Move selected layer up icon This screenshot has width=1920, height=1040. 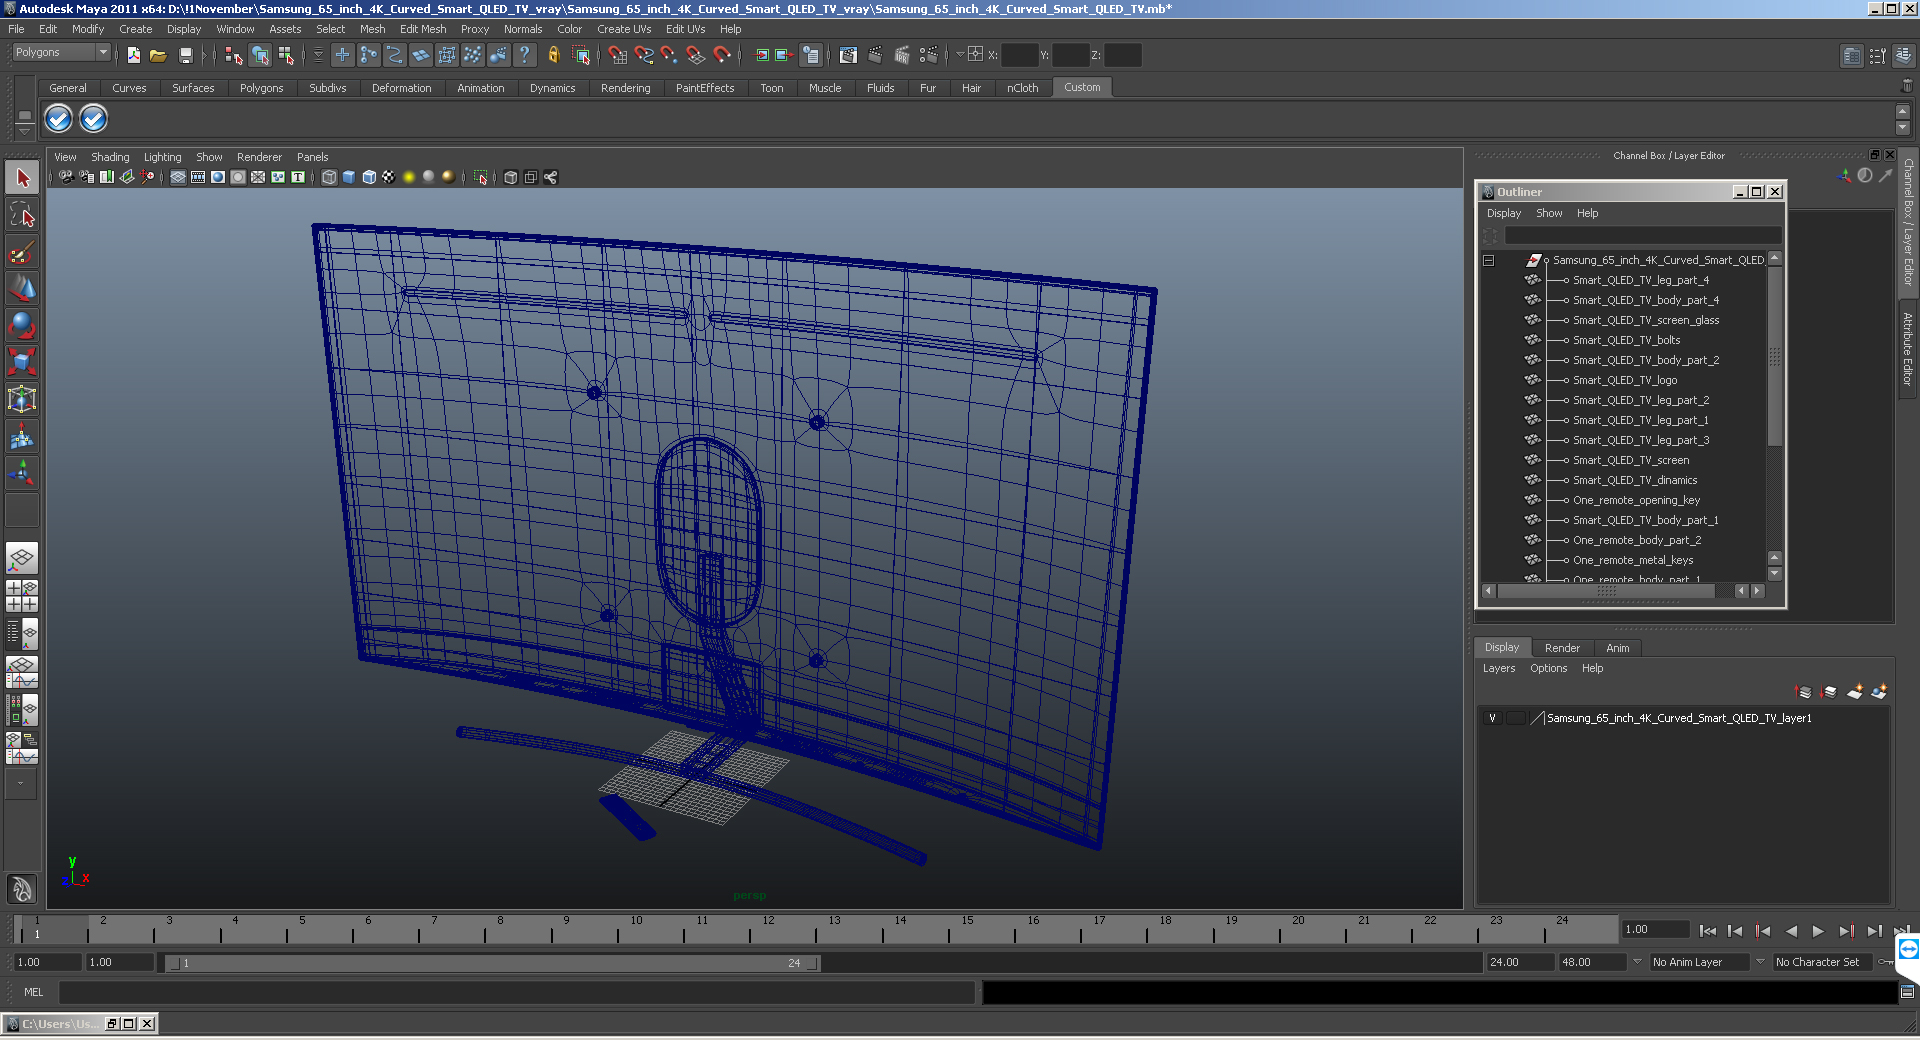1805,691
